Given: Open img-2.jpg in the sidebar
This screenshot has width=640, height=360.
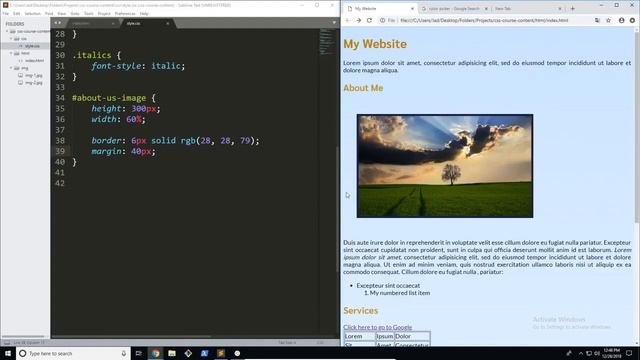Looking at the screenshot, I should click(33, 83).
